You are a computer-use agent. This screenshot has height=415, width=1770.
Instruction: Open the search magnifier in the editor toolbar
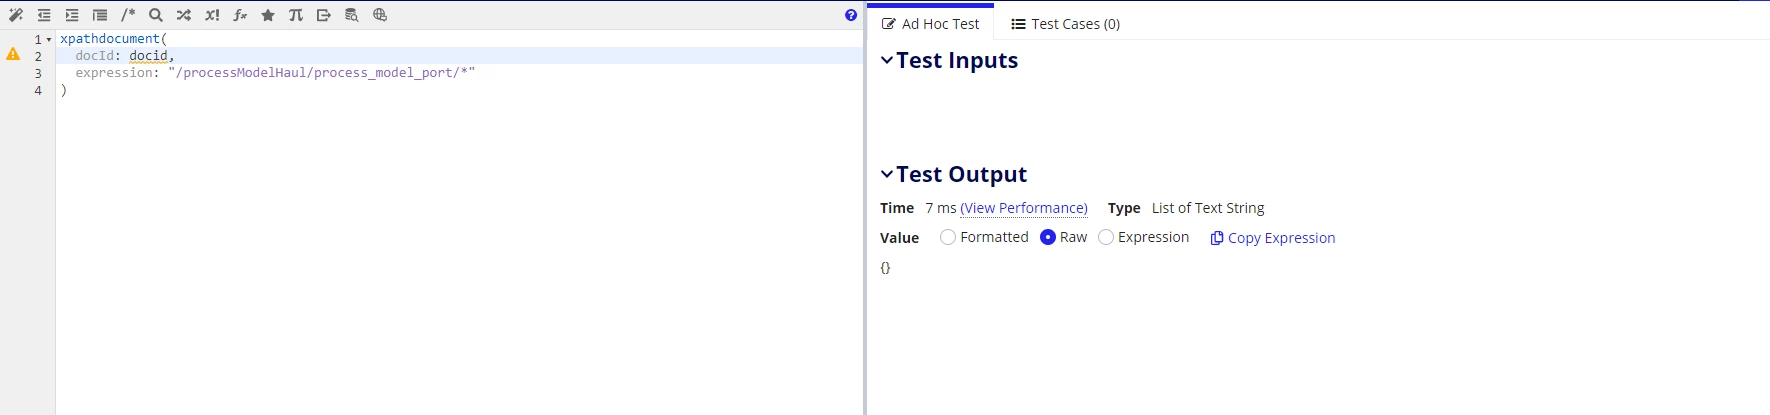pos(156,15)
